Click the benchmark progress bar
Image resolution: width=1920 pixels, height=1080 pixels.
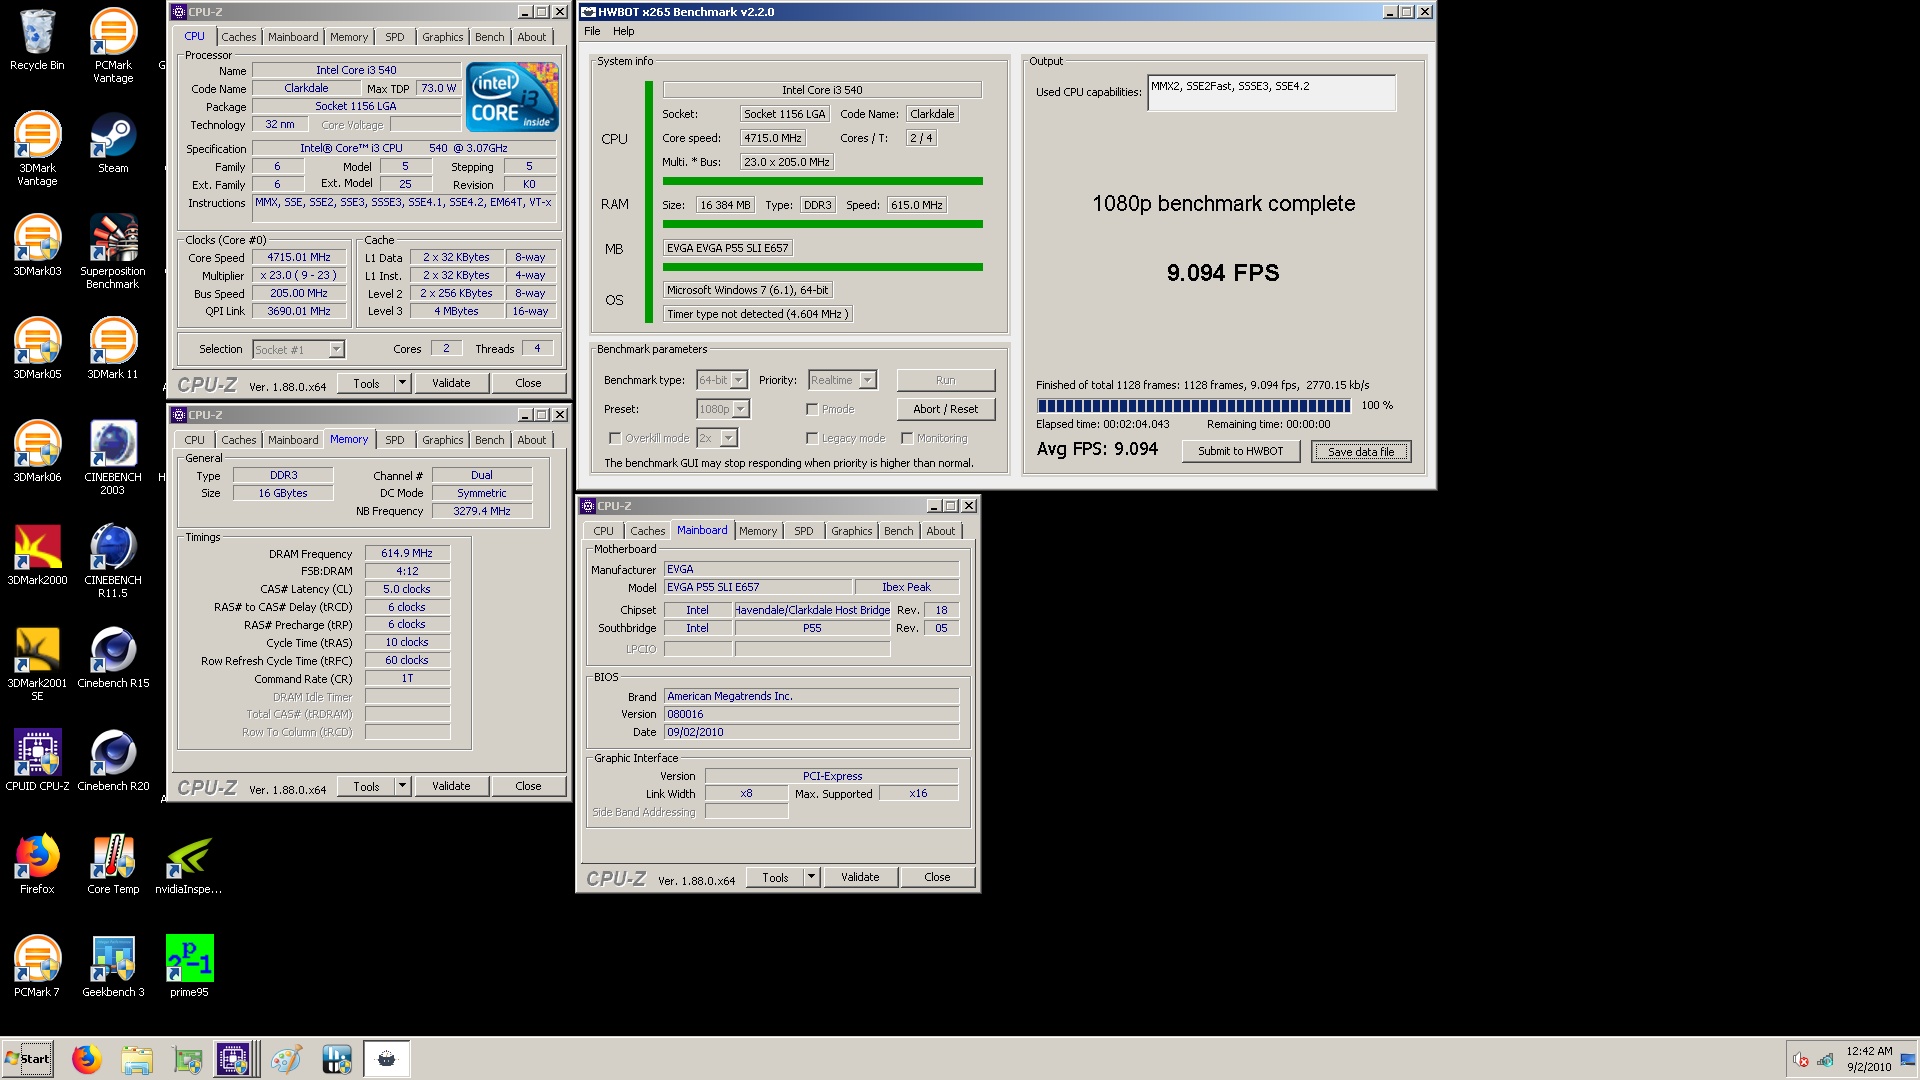1194,405
